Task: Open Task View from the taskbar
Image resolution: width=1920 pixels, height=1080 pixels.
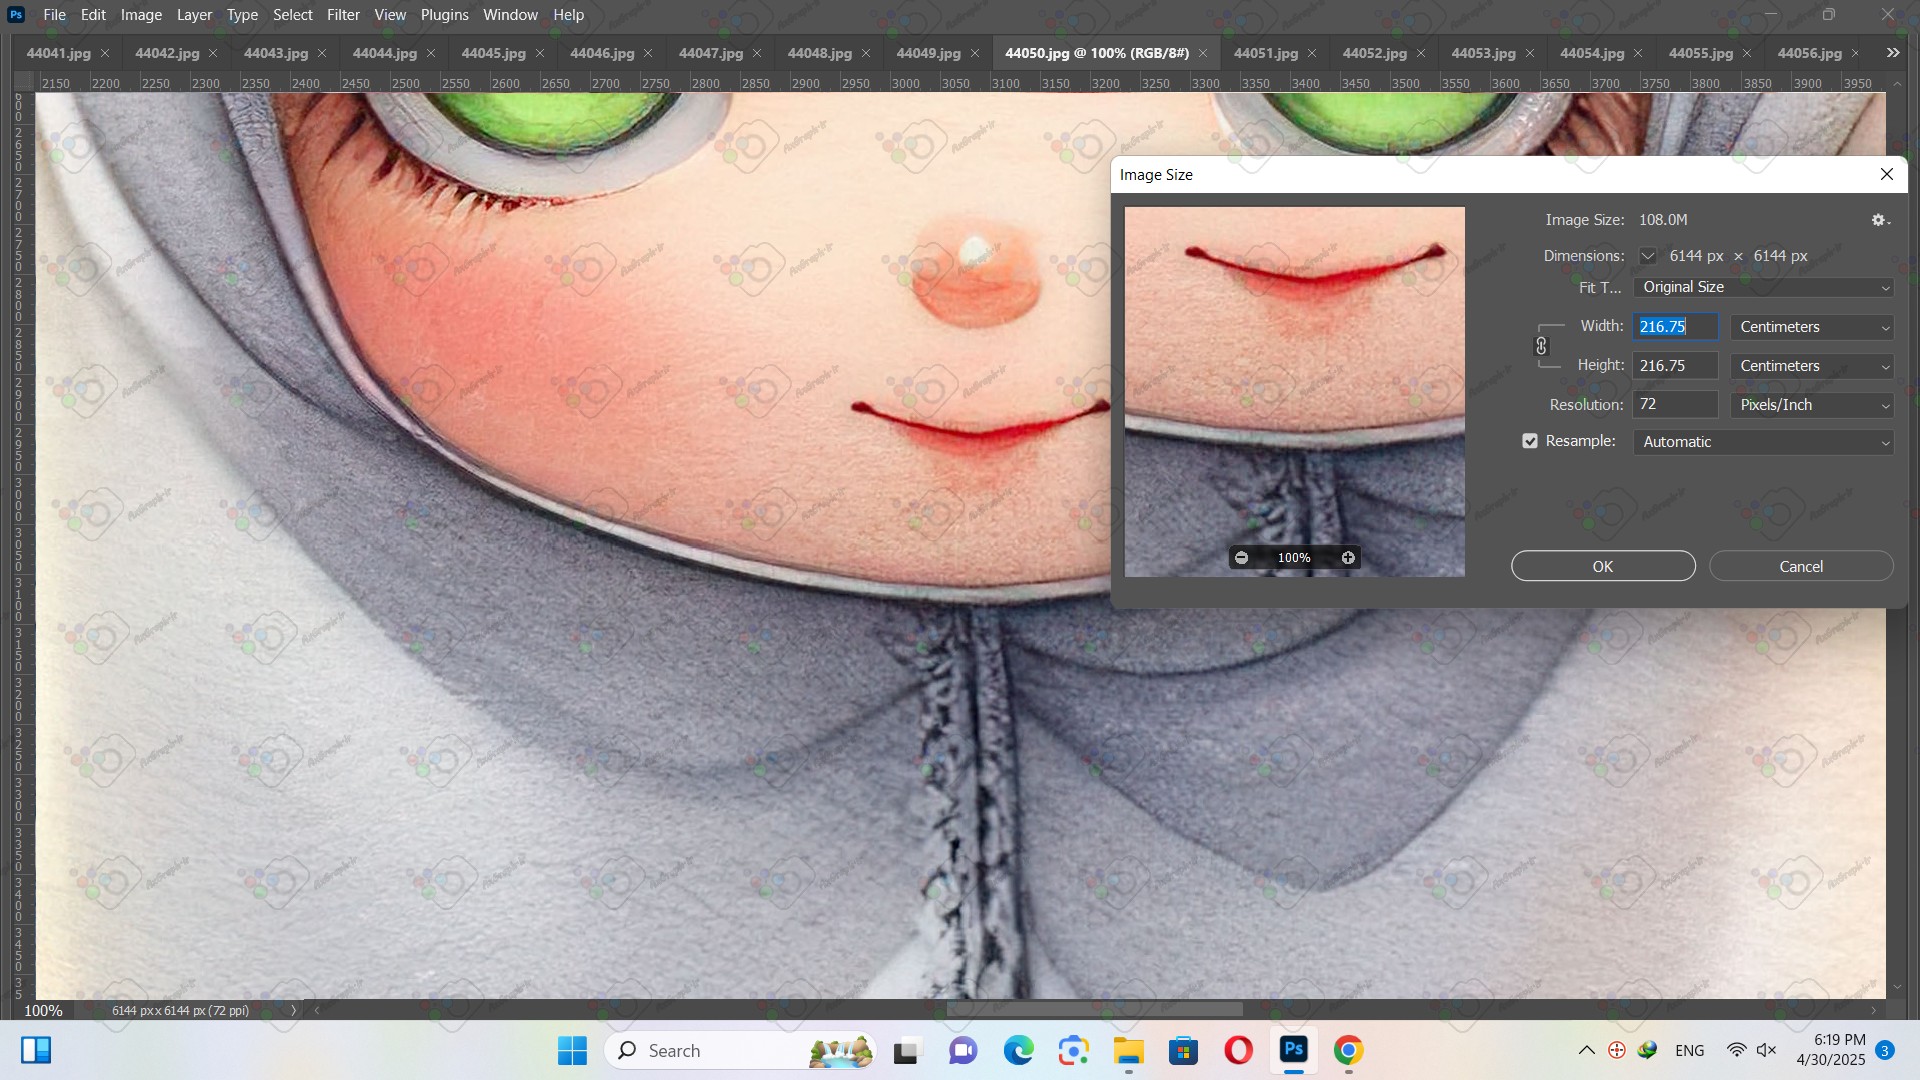Action: click(906, 1051)
